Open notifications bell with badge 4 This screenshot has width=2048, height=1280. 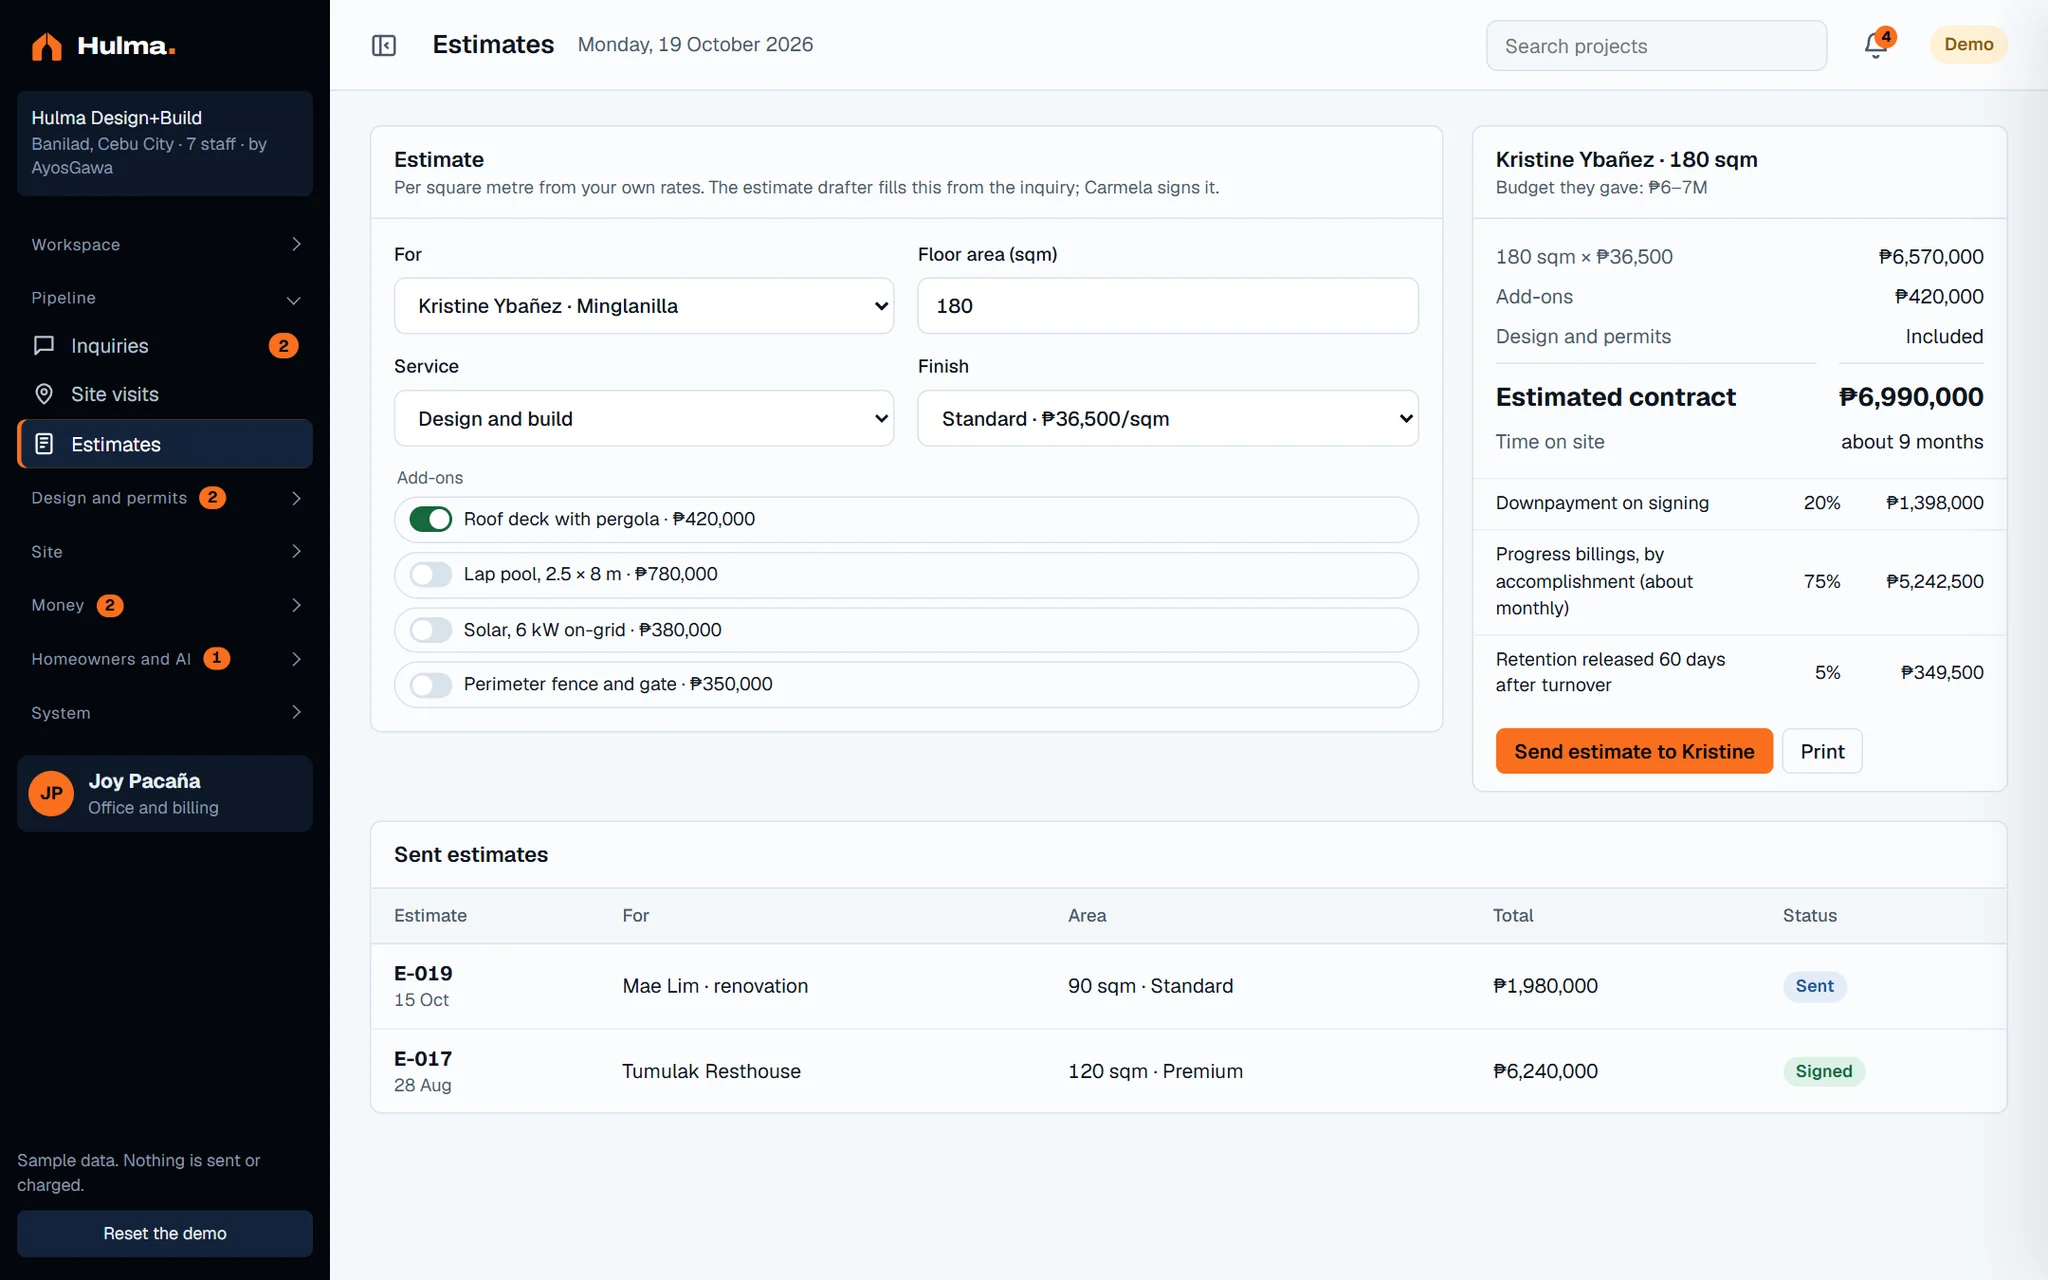[x=1877, y=44]
